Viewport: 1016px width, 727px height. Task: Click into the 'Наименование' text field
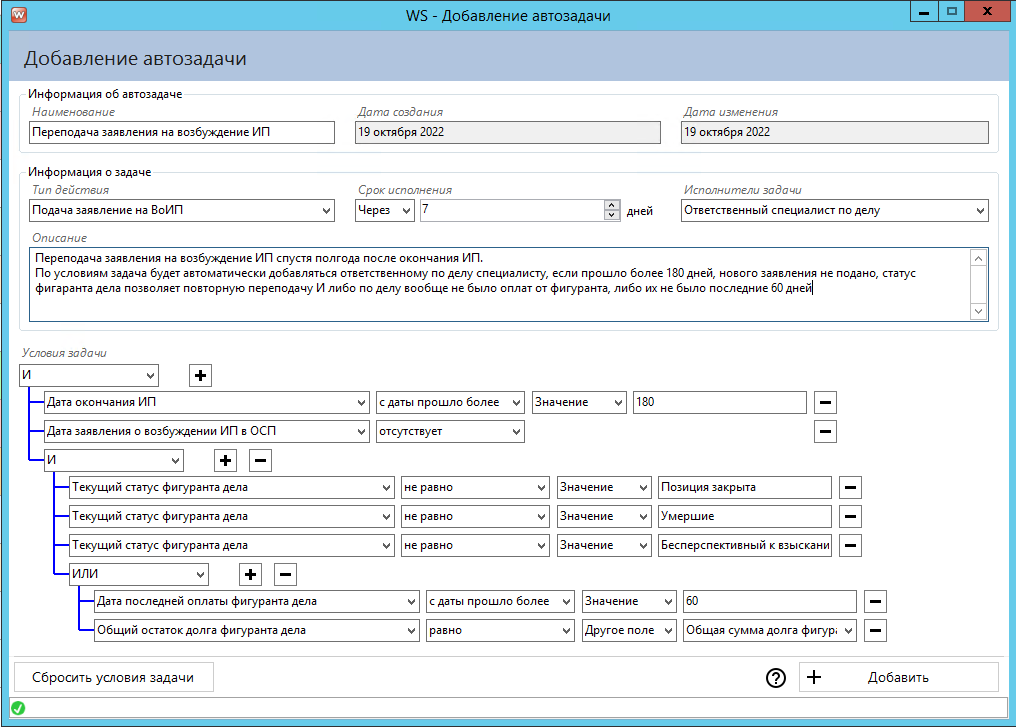click(x=182, y=132)
